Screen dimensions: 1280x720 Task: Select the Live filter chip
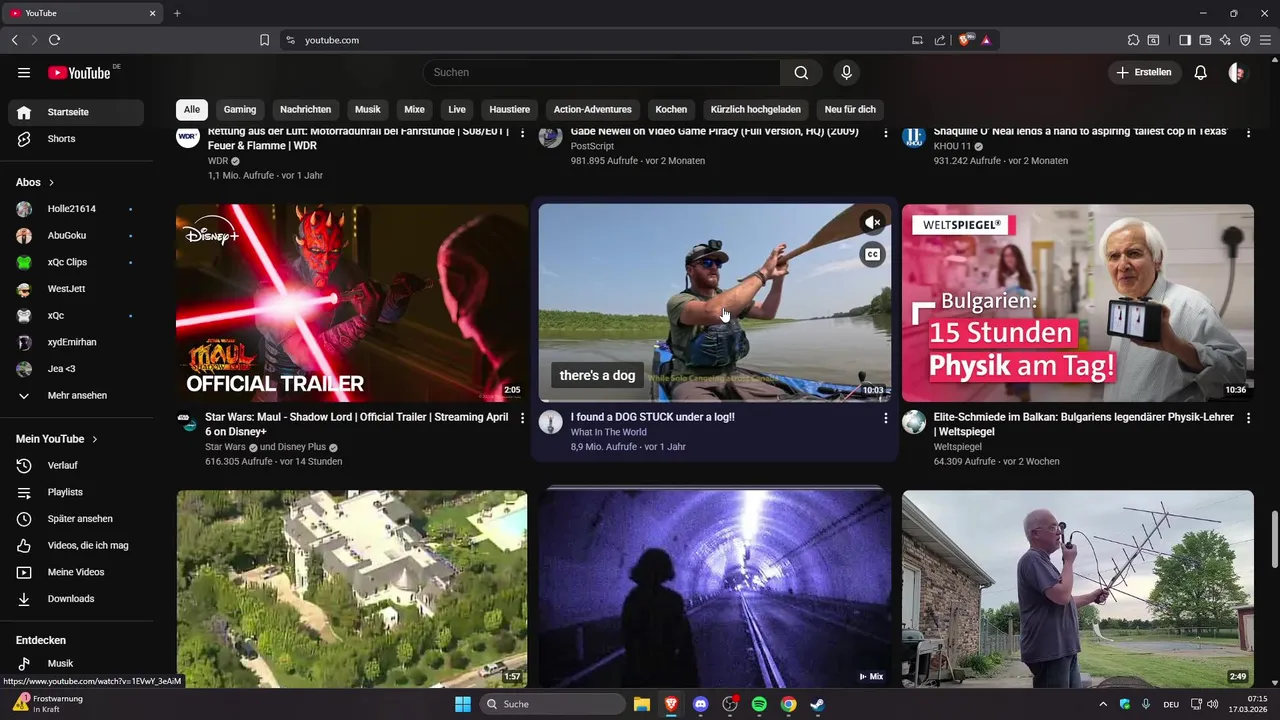pos(457,109)
